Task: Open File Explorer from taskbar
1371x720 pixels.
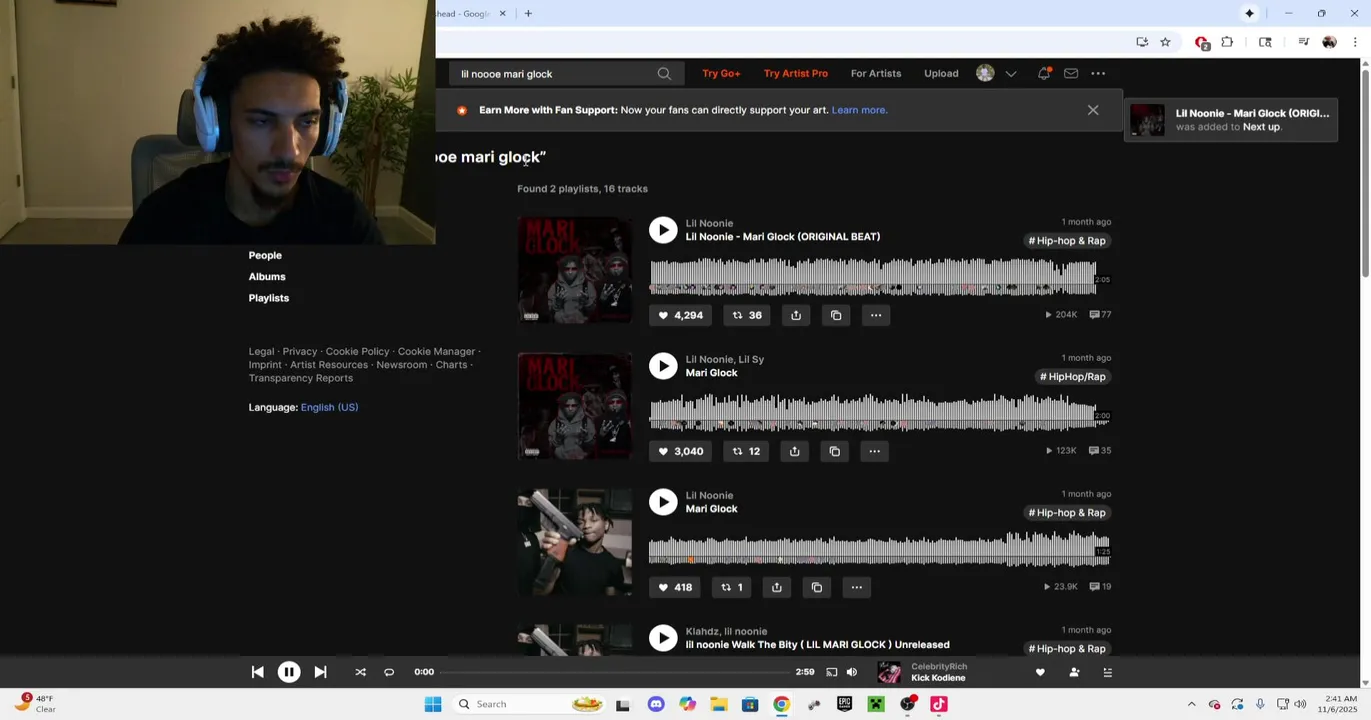Action: click(x=719, y=704)
